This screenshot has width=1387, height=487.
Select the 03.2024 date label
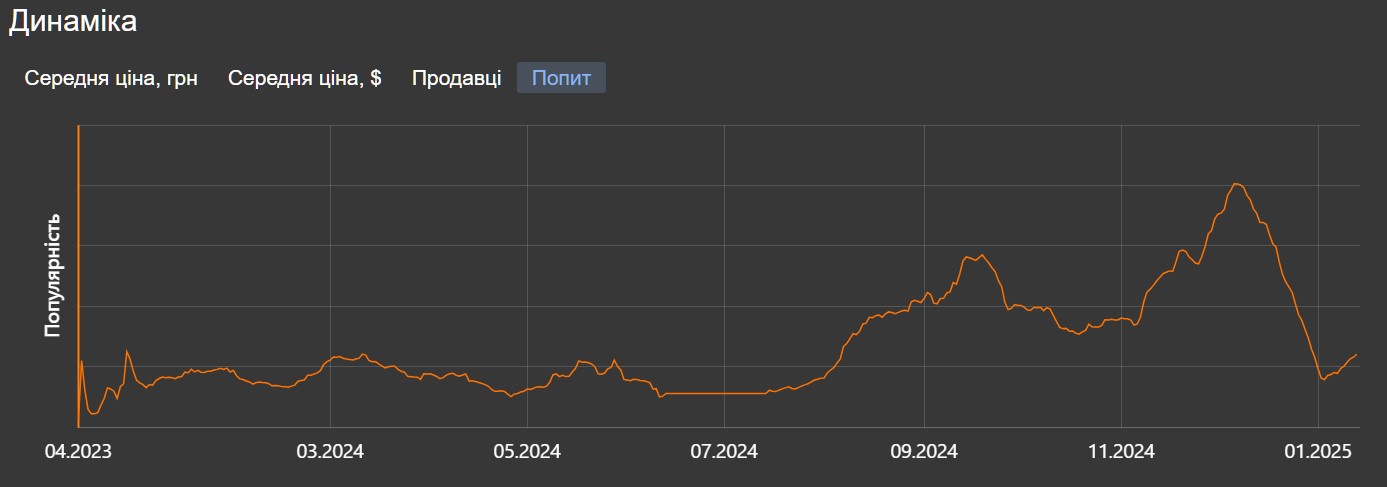point(330,452)
